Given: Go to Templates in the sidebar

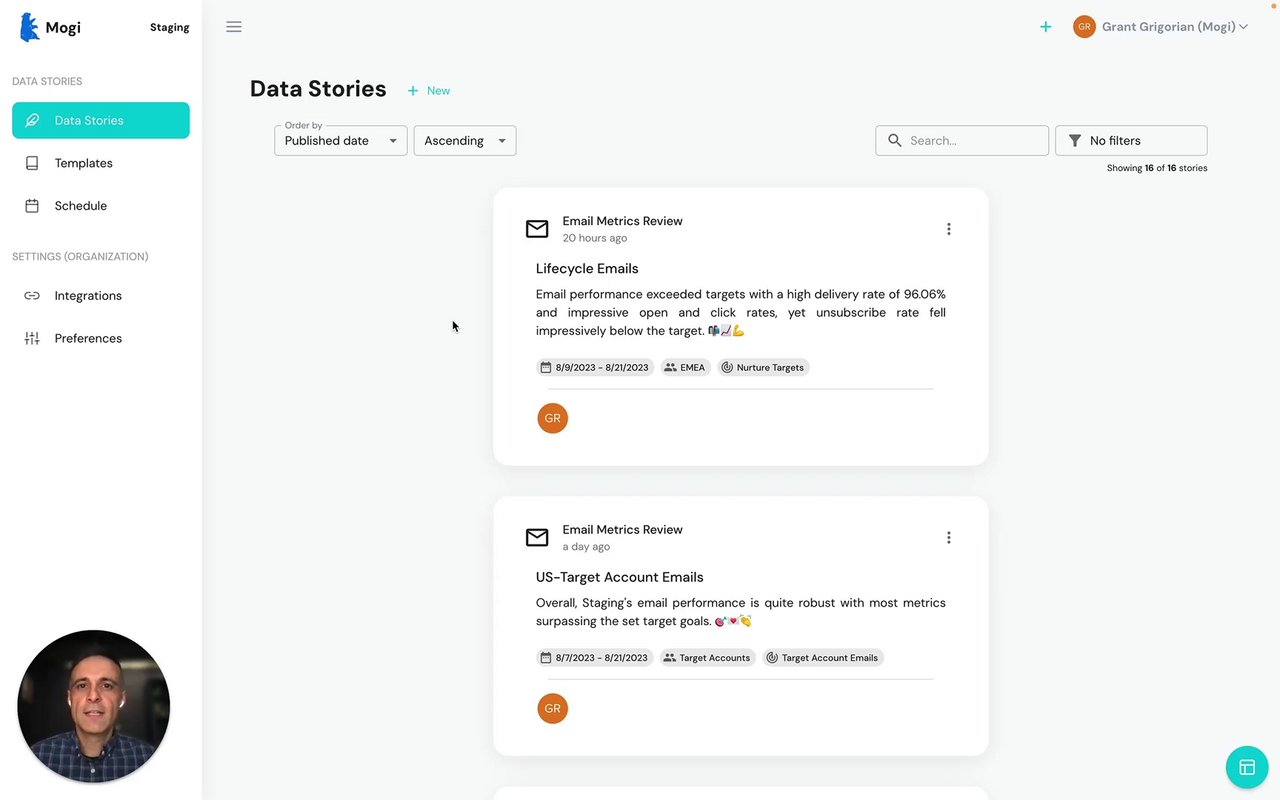Looking at the screenshot, I should pyautogui.click(x=83, y=163).
